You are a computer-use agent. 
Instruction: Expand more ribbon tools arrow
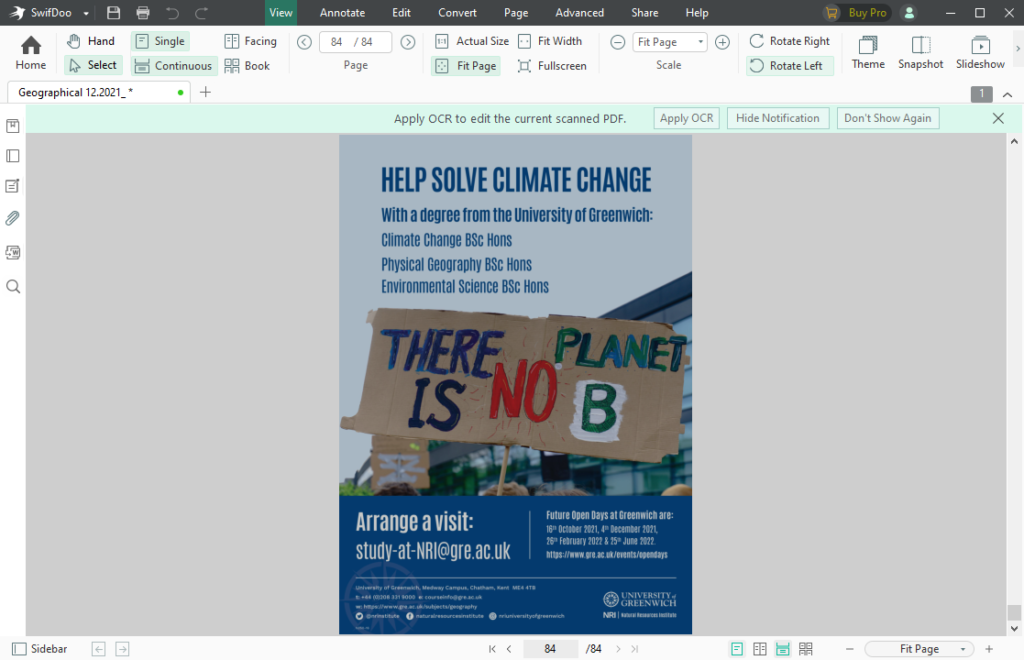click(x=1017, y=48)
